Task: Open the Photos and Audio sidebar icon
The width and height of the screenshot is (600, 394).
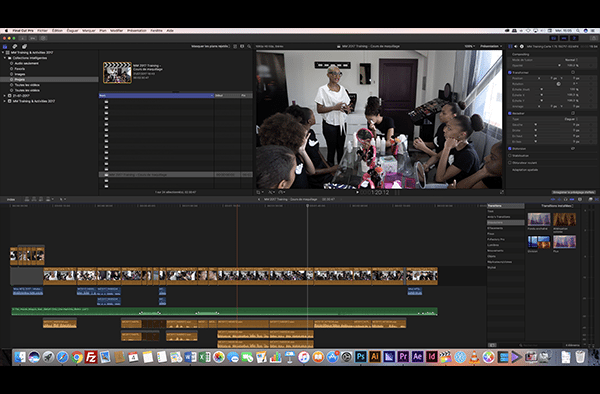Action: tap(15, 46)
